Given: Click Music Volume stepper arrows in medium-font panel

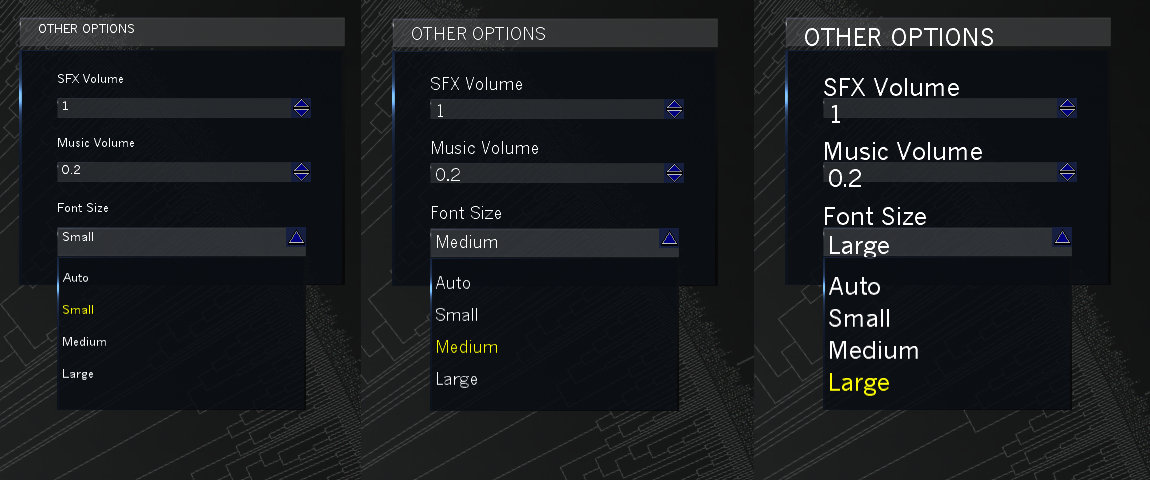Looking at the screenshot, I should click(675, 174).
